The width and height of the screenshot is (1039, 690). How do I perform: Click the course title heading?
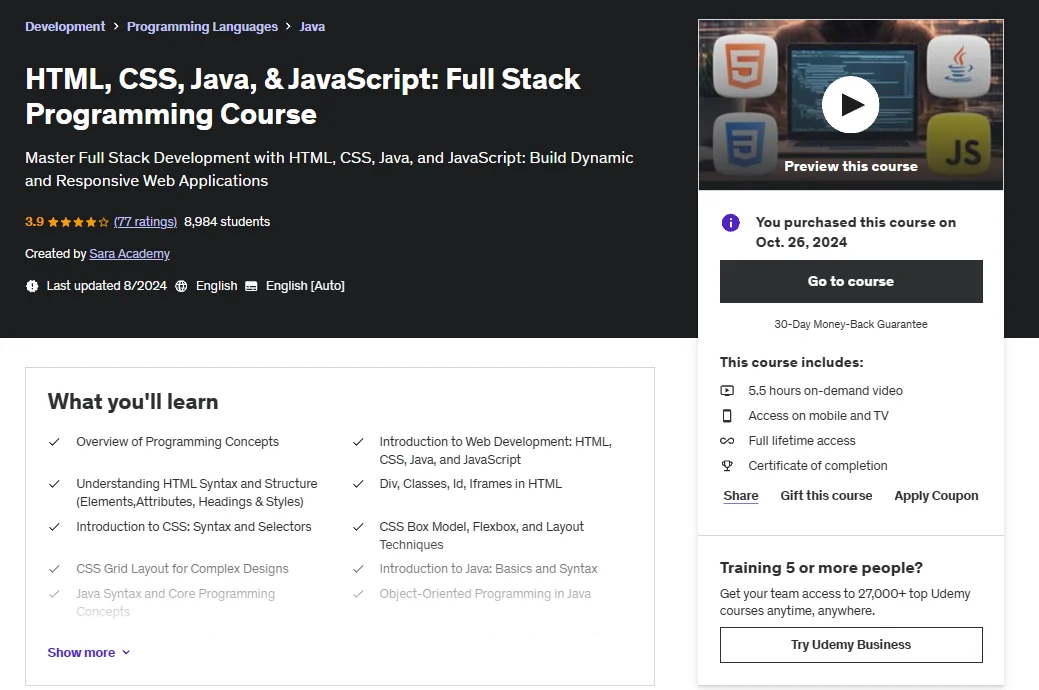tap(303, 96)
